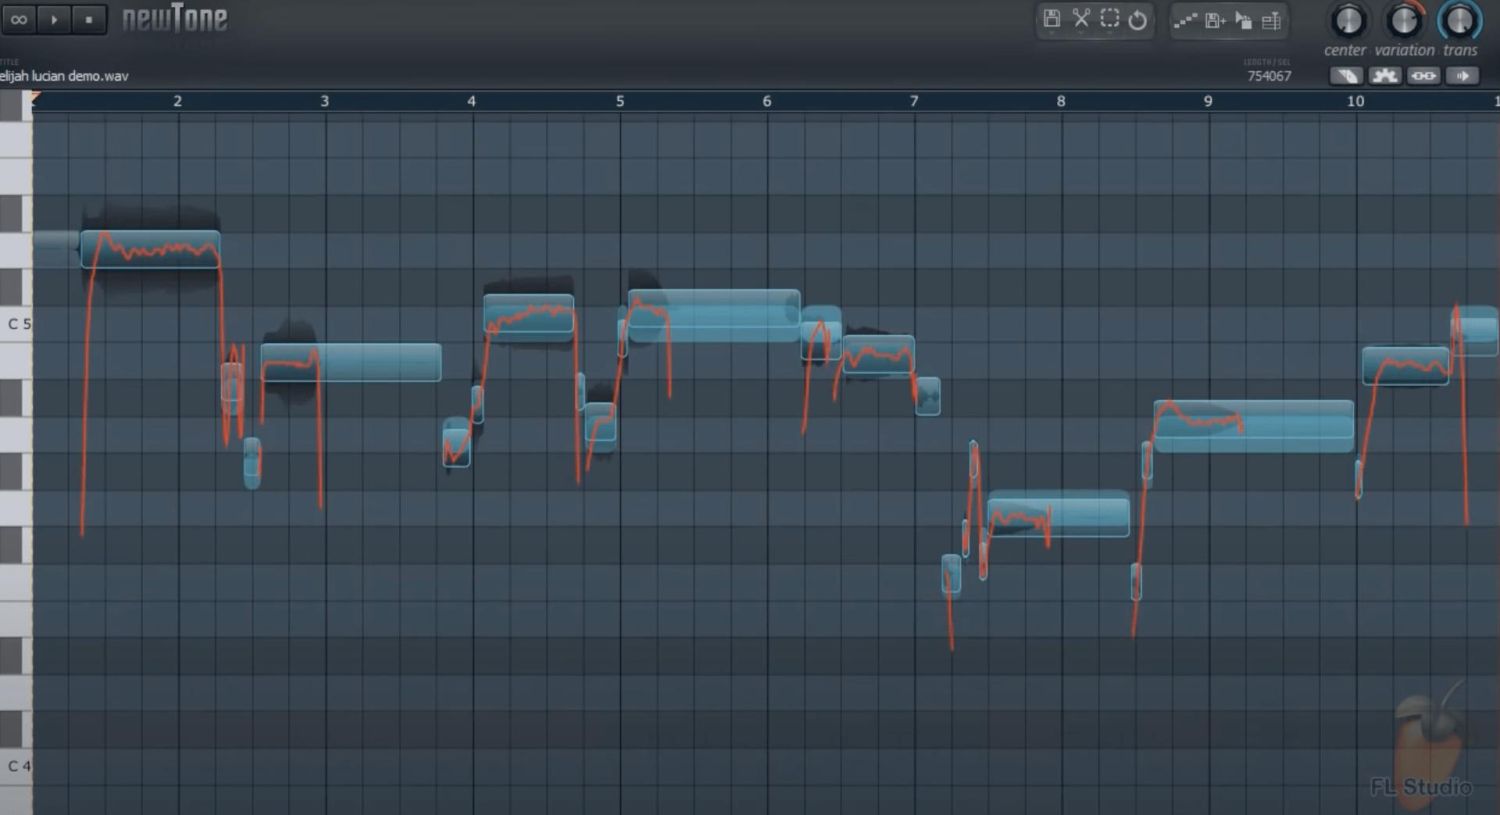The image size is (1500, 815).
Task: Adjust the trans knob
Action: tap(1460, 20)
